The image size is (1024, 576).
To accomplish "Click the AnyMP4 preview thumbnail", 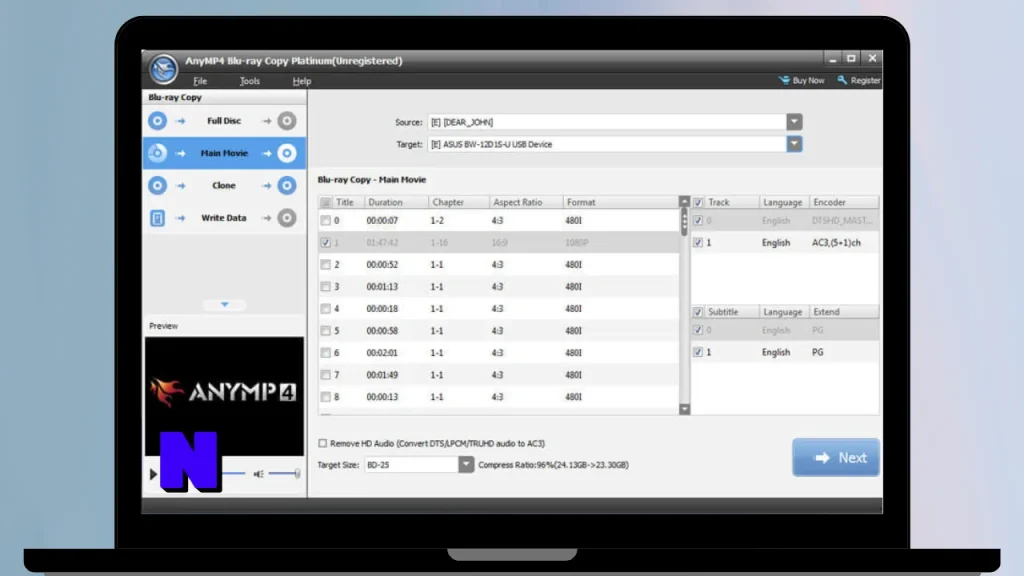I will (x=224, y=396).
